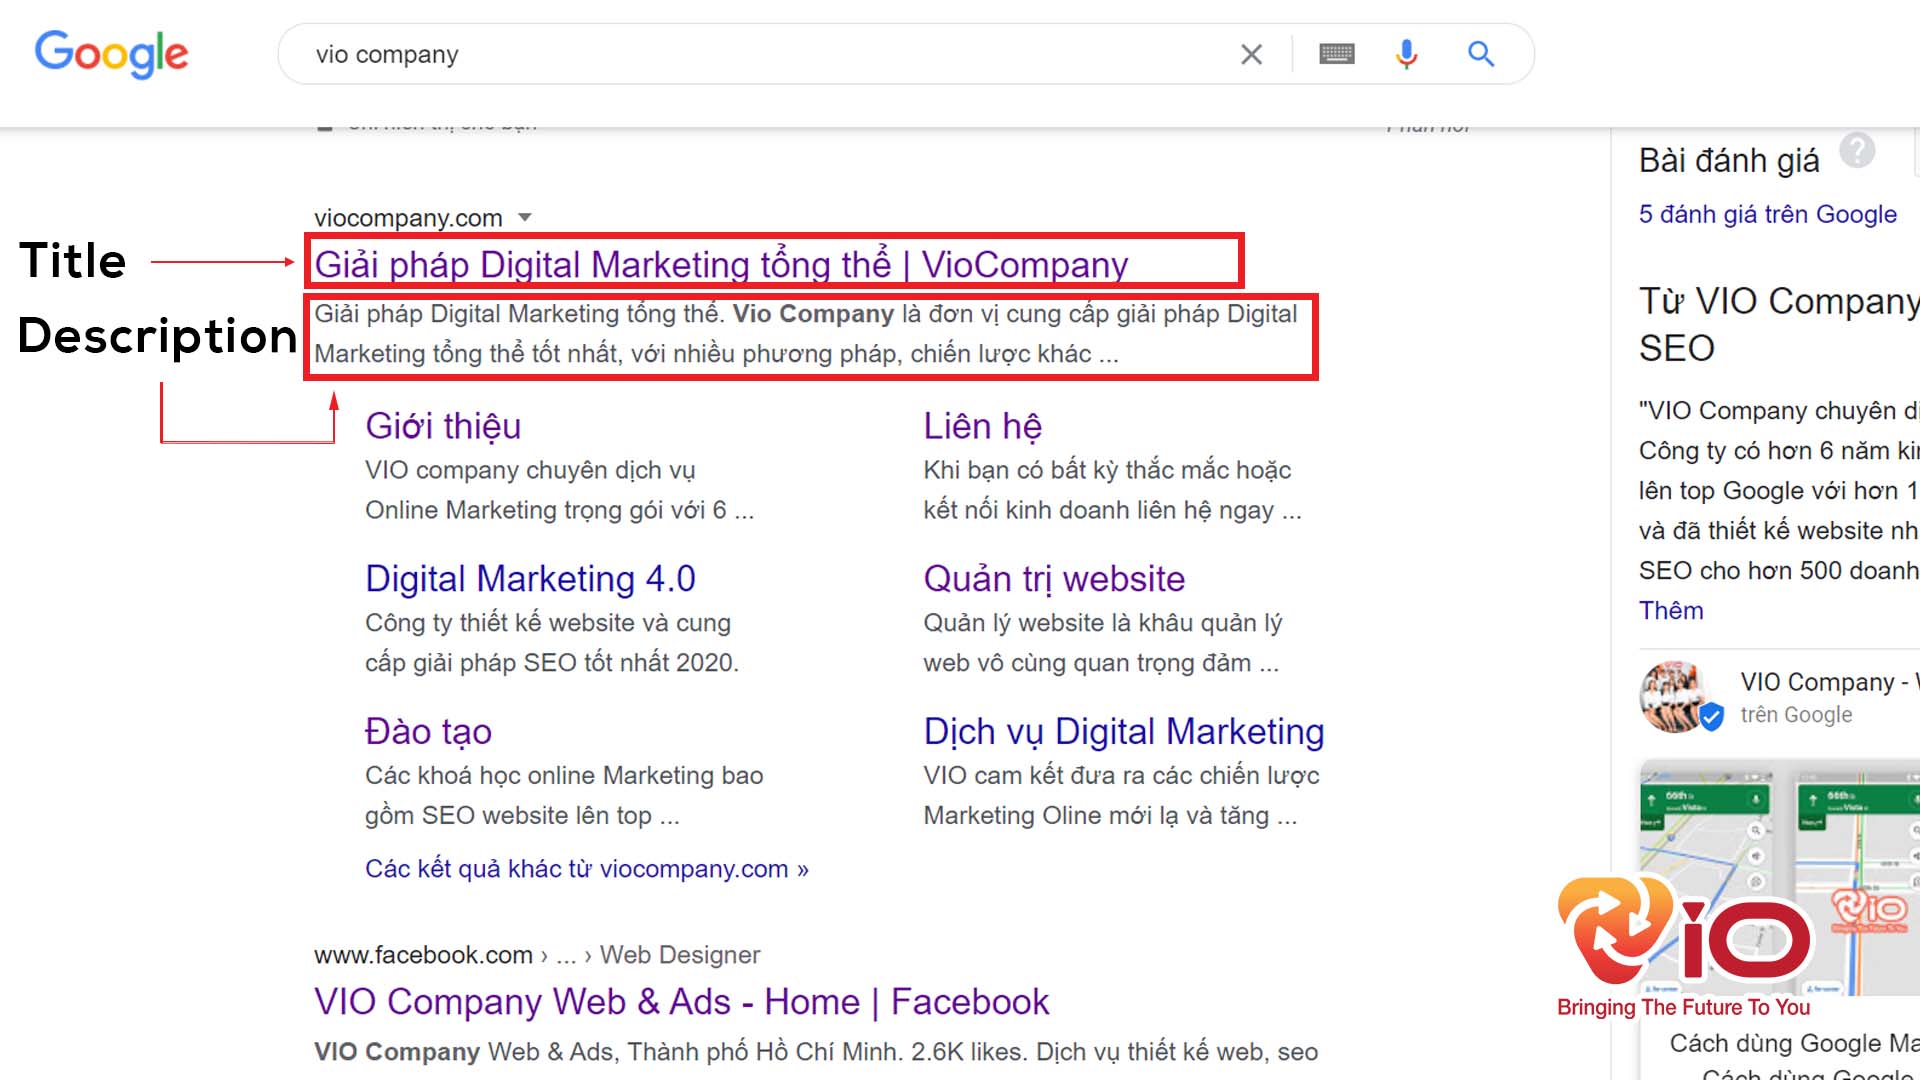Click snippet 'Công ty thiết kế website và cung'
Image resolution: width=1920 pixels, height=1080 pixels.
(x=548, y=623)
